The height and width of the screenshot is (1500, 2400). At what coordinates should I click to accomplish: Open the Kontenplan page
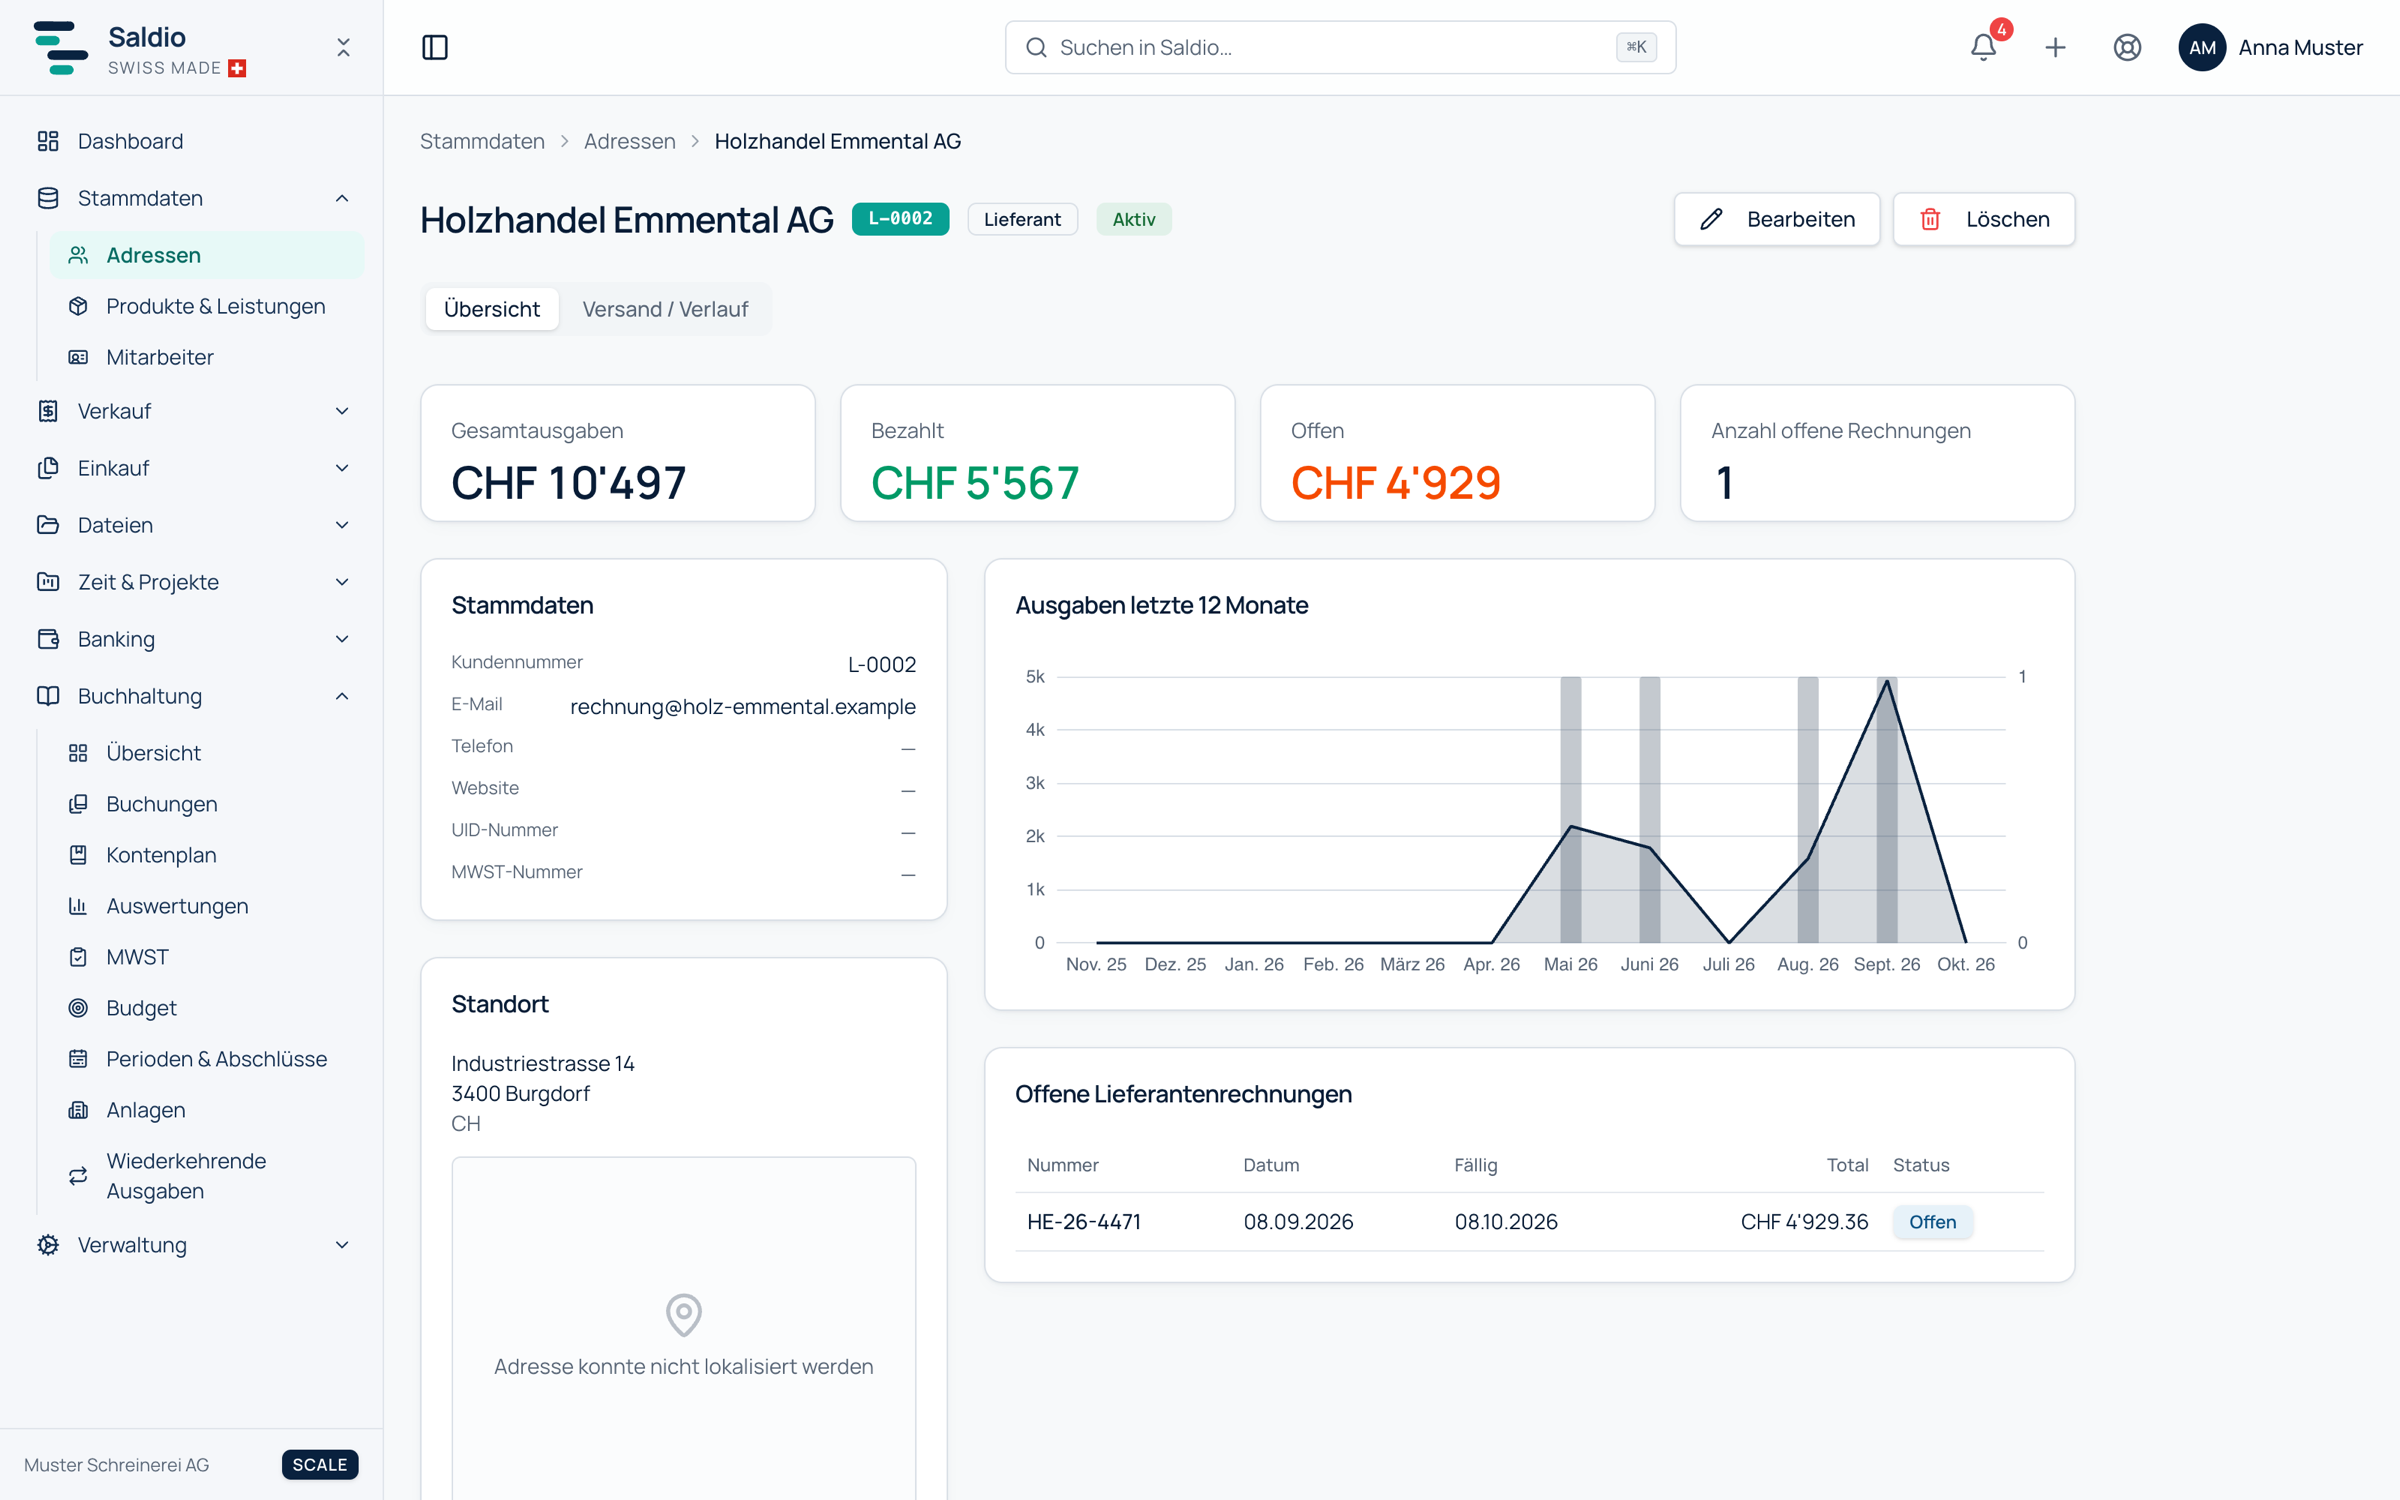pos(207,855)
